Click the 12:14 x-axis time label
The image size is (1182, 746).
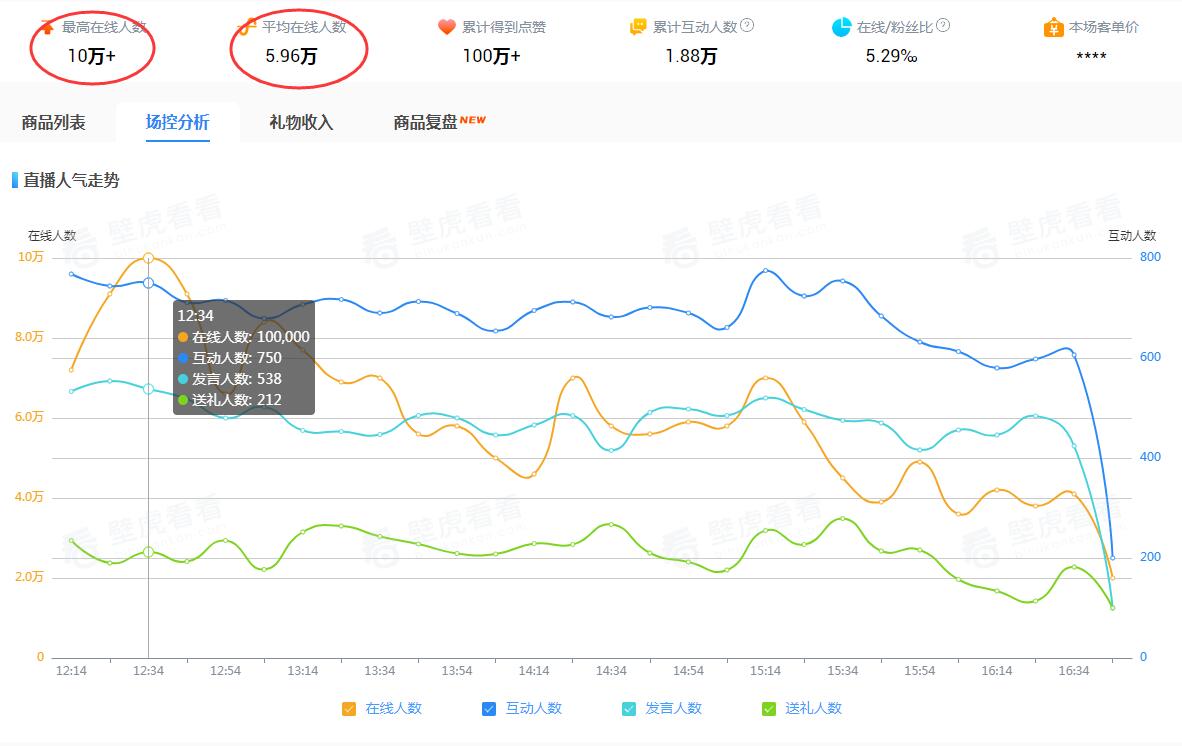[x=71, y=671]
